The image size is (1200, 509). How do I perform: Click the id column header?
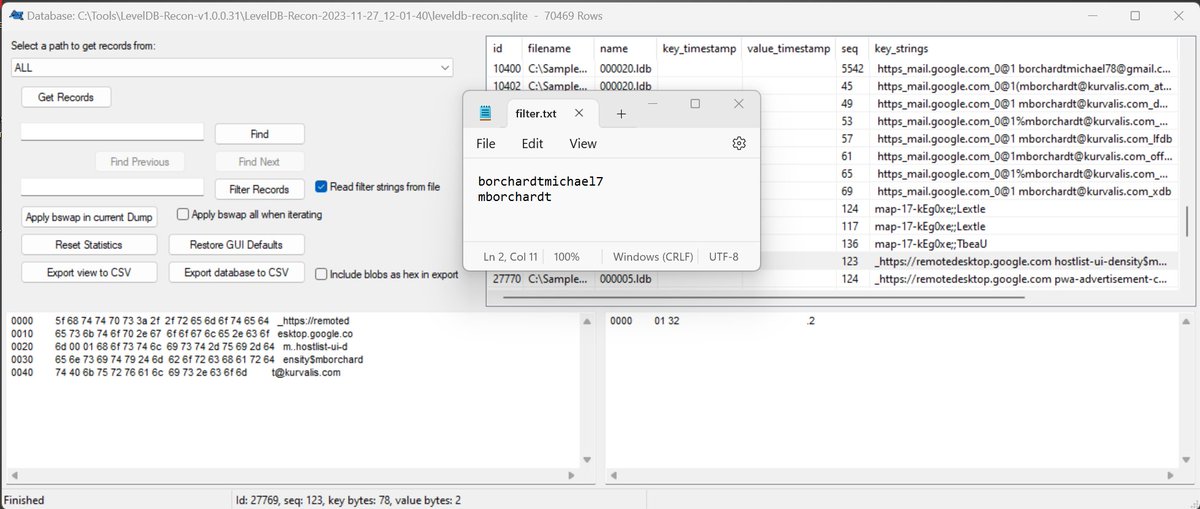[x=504, y=48]
